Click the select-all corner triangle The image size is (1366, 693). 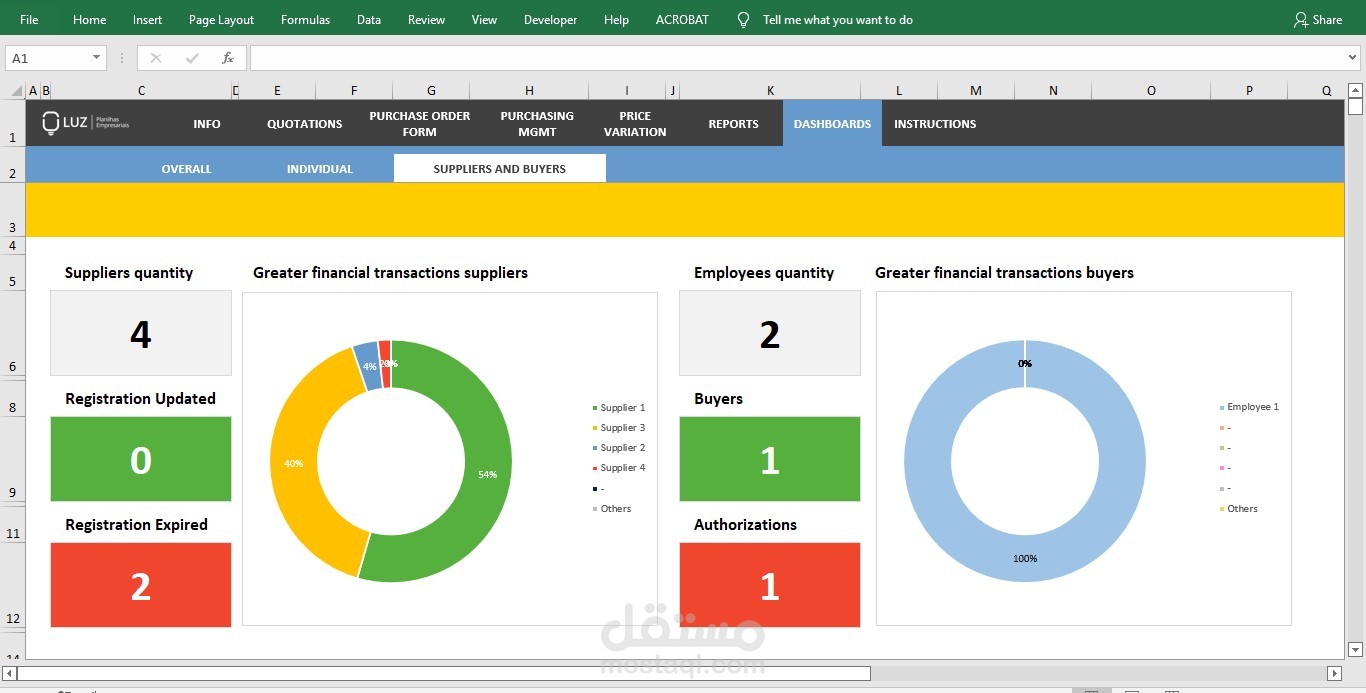[14, 91]
